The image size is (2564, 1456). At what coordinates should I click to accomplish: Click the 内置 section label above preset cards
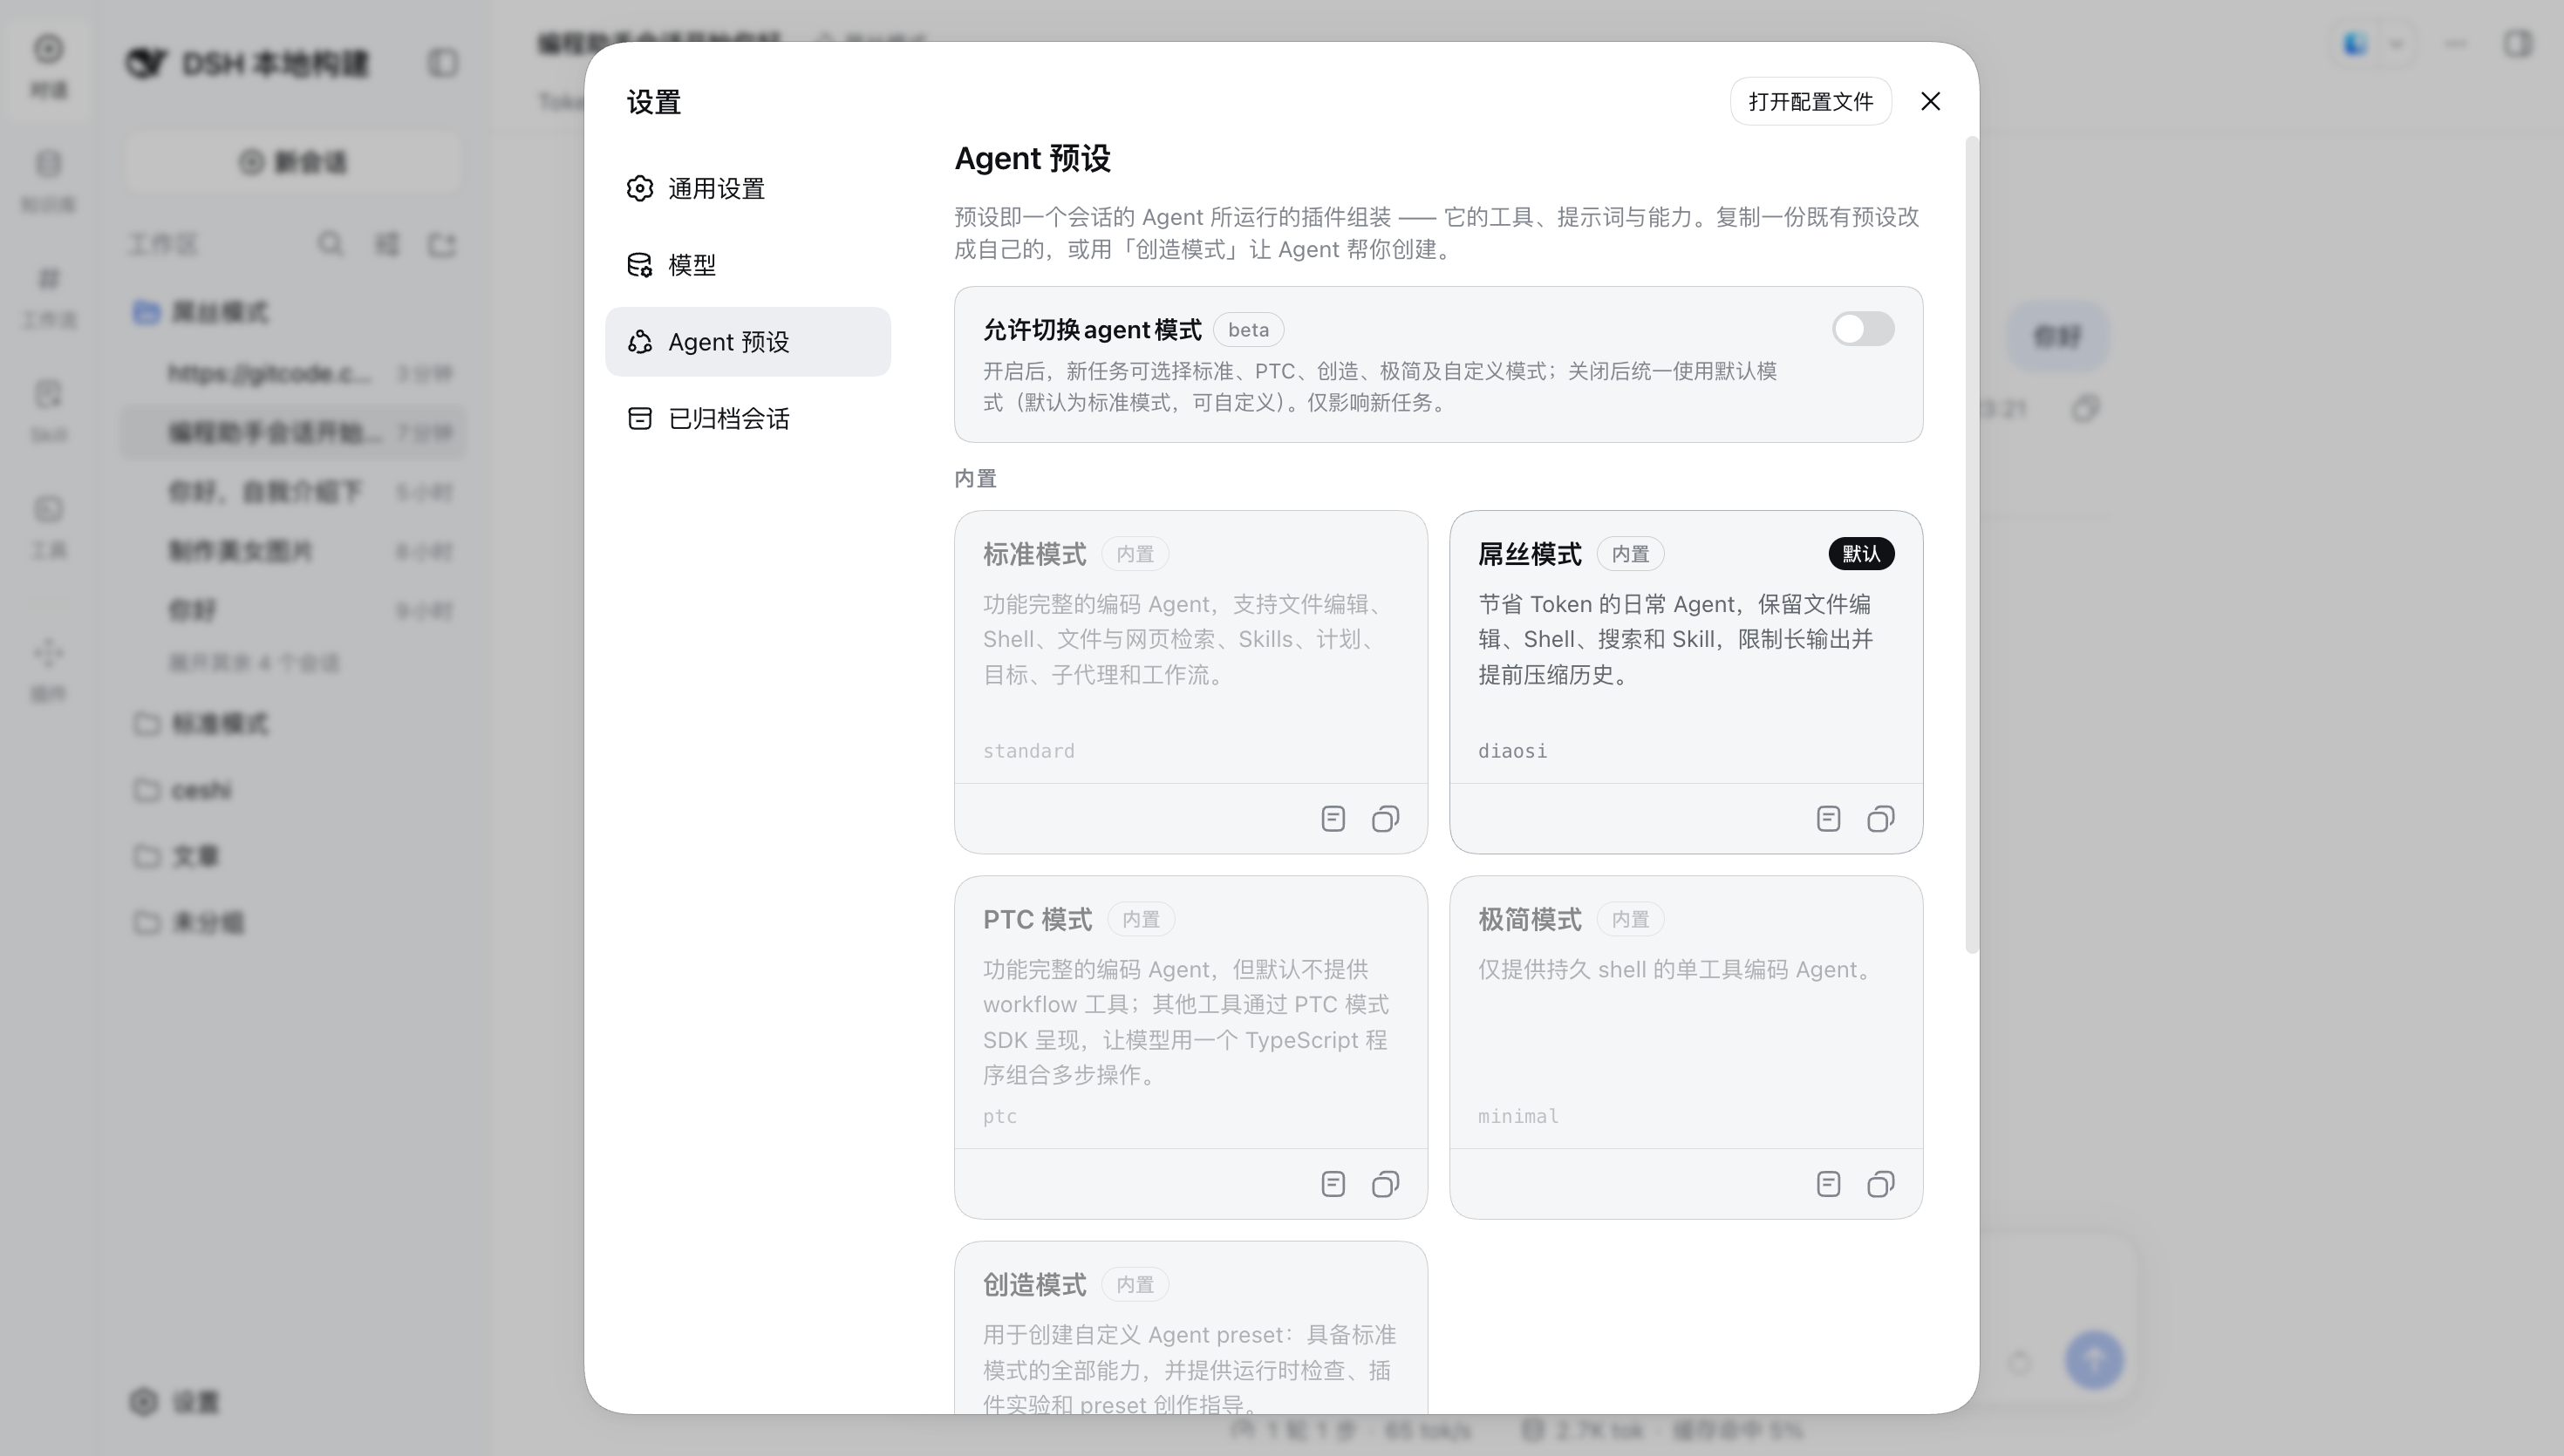coord(975,478)
